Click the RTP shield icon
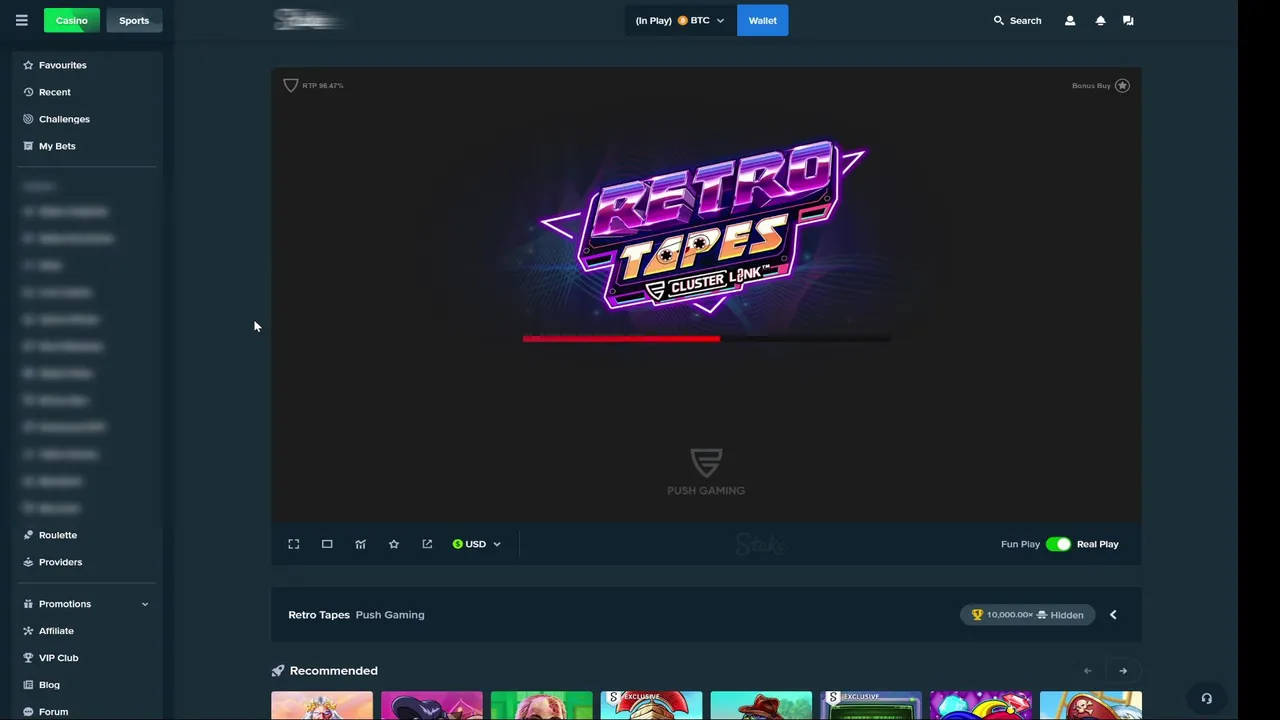 pos(291,85)
